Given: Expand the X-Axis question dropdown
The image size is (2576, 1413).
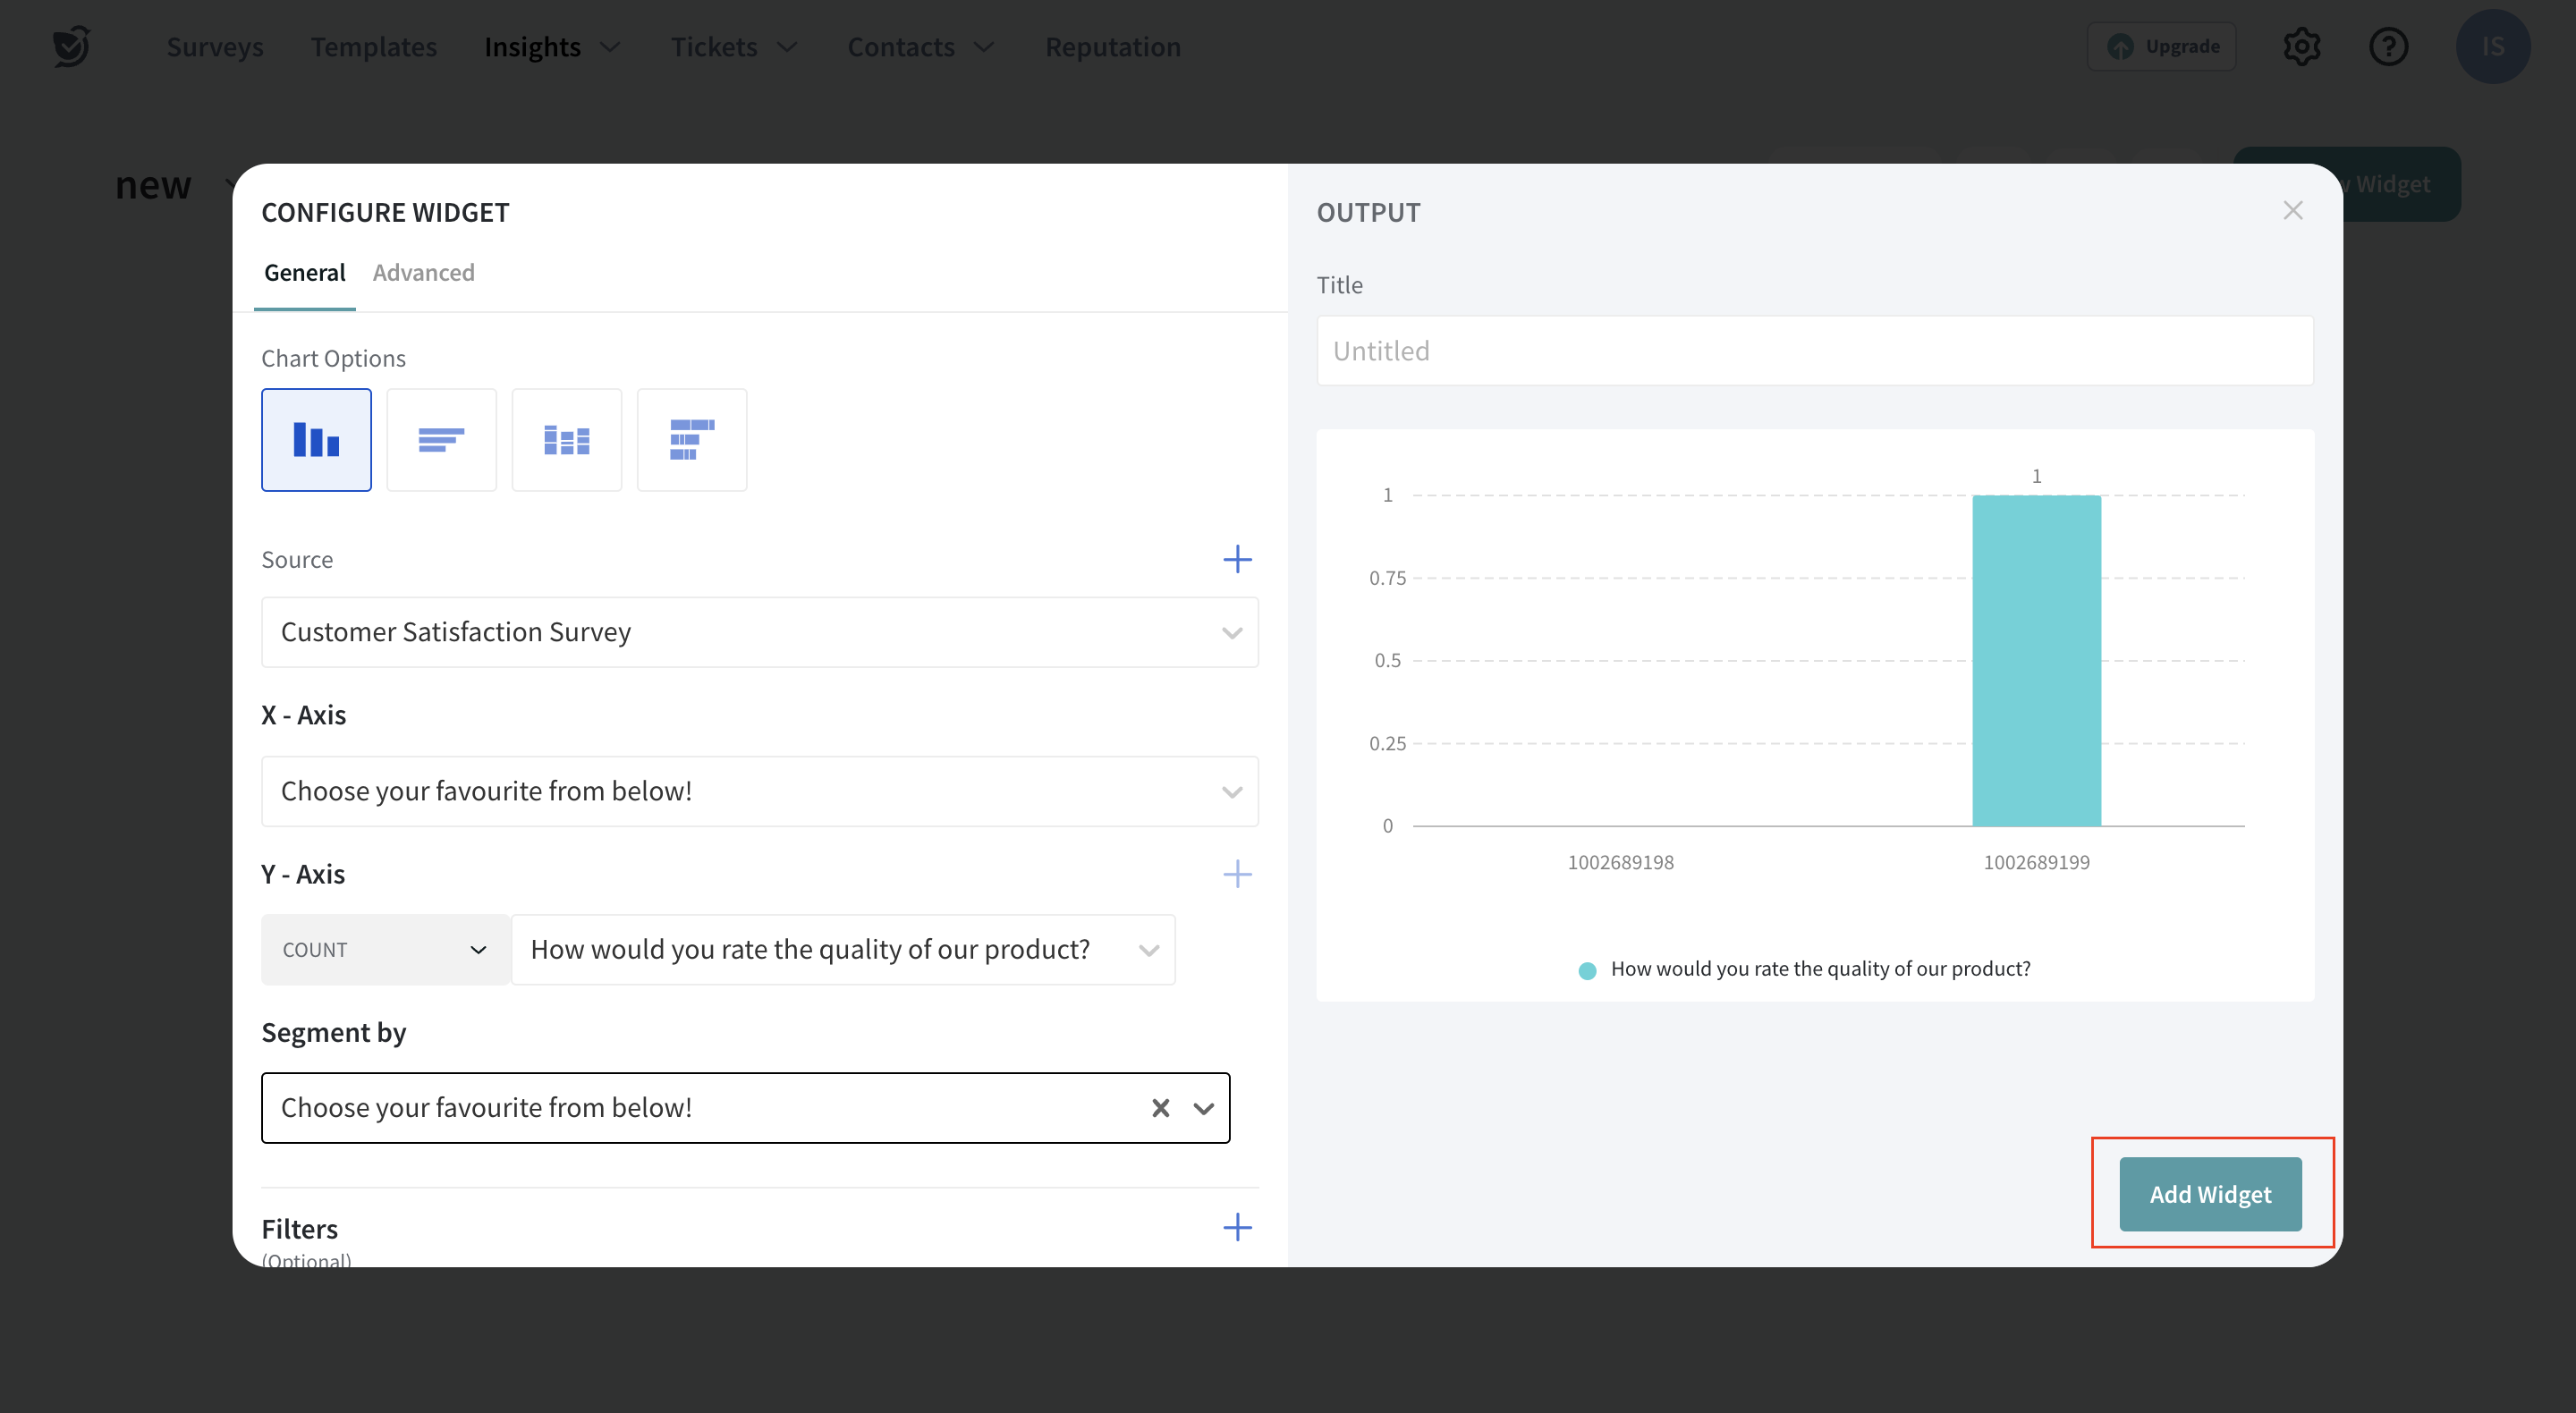Looking at the screenshot, I should point(759,791).
